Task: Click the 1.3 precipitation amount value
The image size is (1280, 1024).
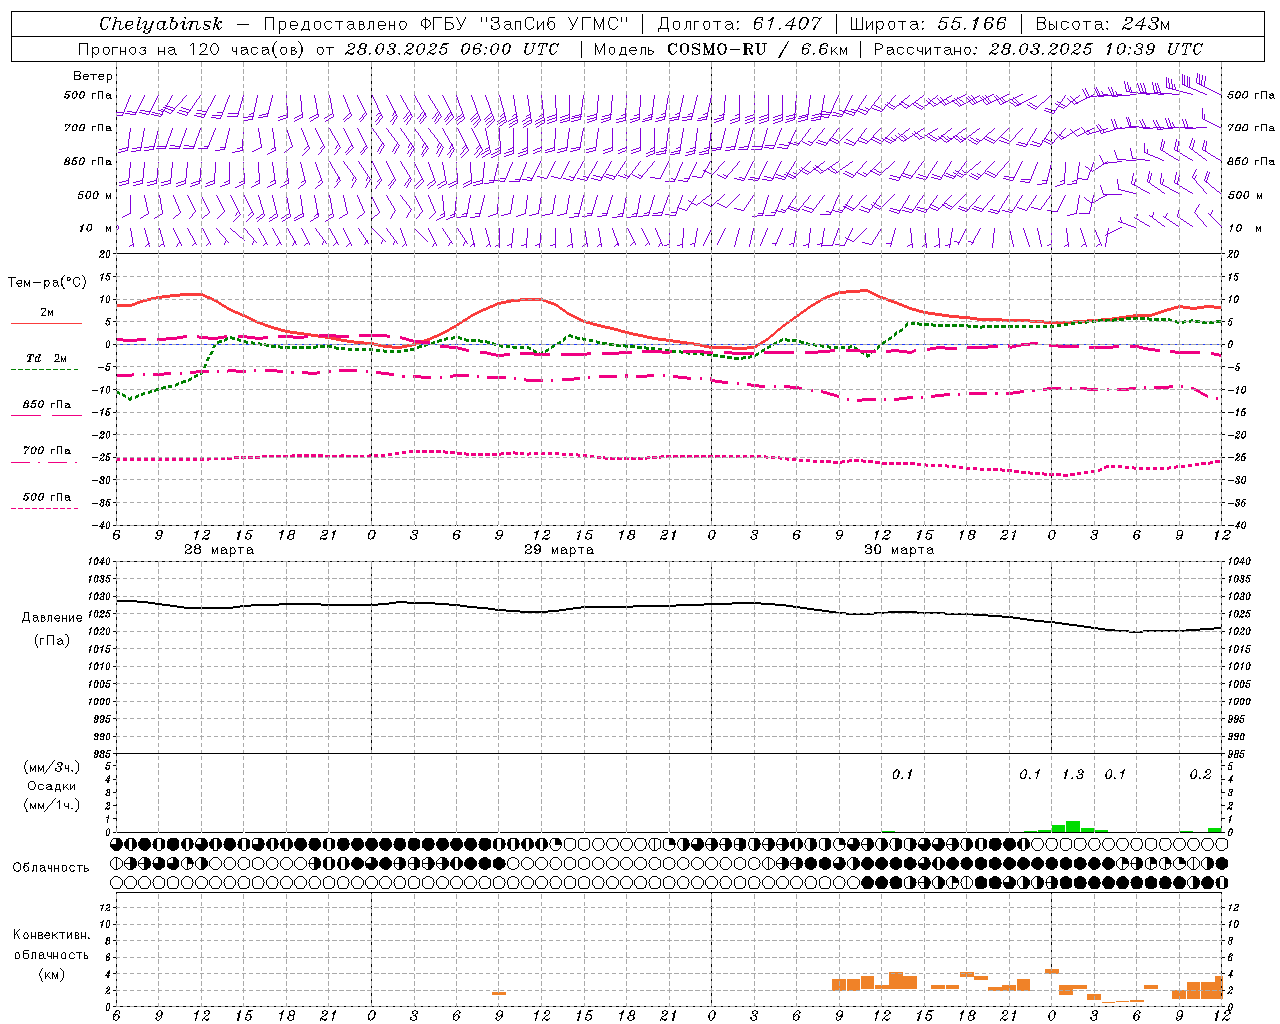Action: tap(1072, 774)
